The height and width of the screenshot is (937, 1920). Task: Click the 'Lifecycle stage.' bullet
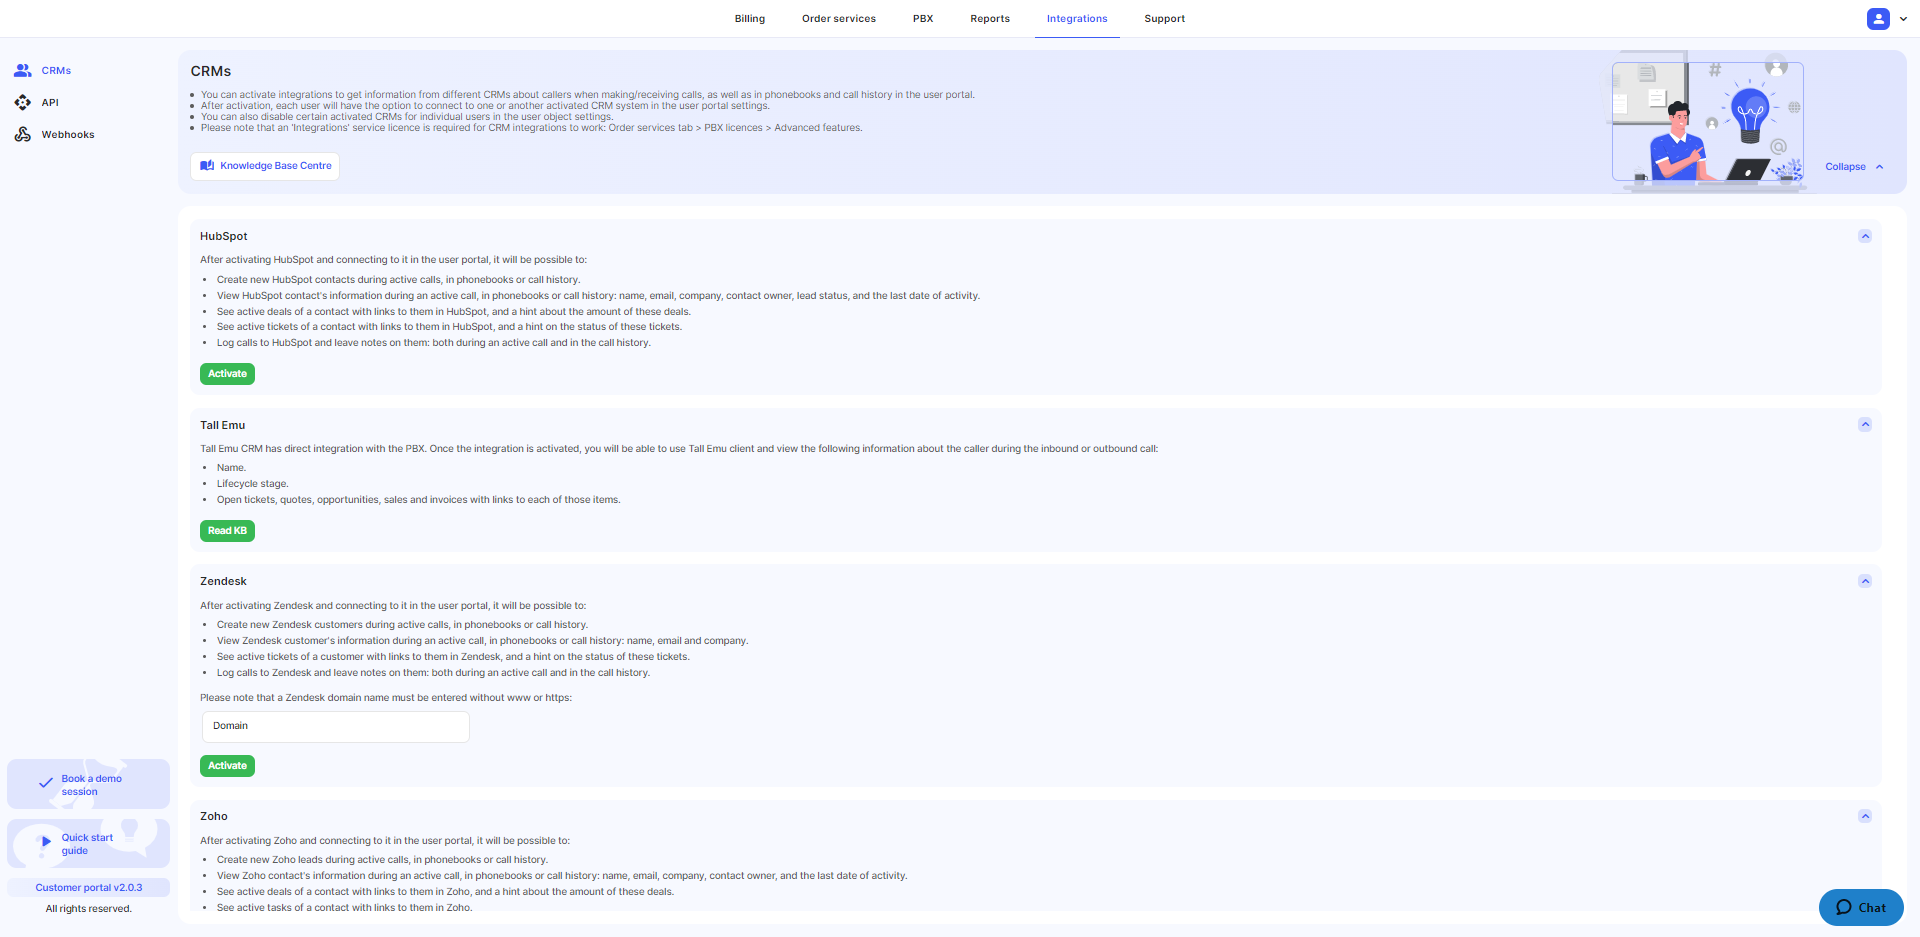point(252,484)
